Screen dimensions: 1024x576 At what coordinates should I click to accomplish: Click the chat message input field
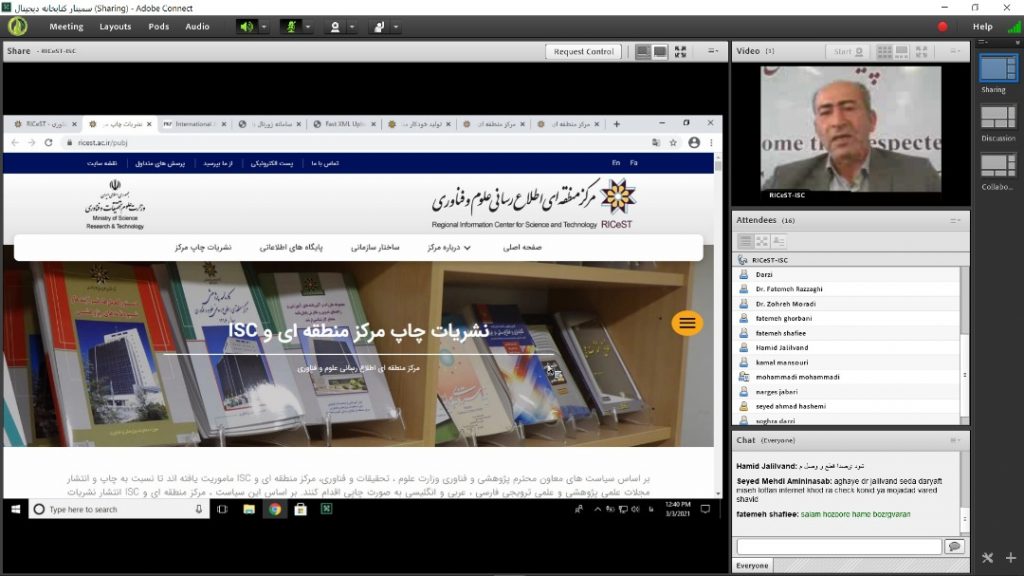click(838, 547)
